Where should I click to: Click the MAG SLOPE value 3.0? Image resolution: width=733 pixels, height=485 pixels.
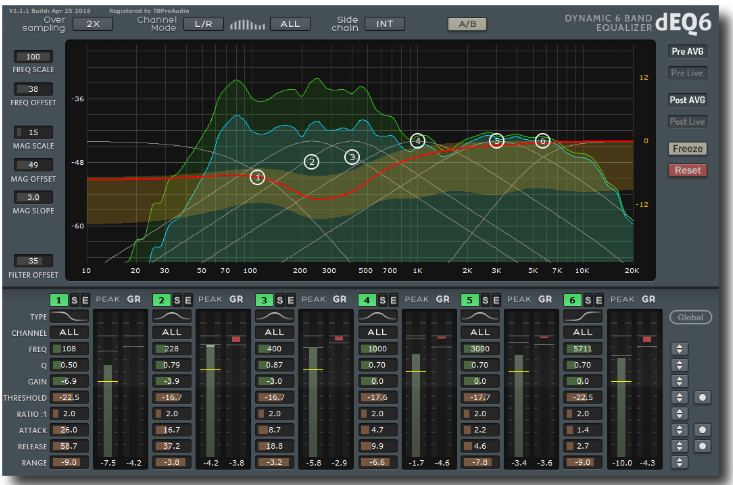coord(33,197)
